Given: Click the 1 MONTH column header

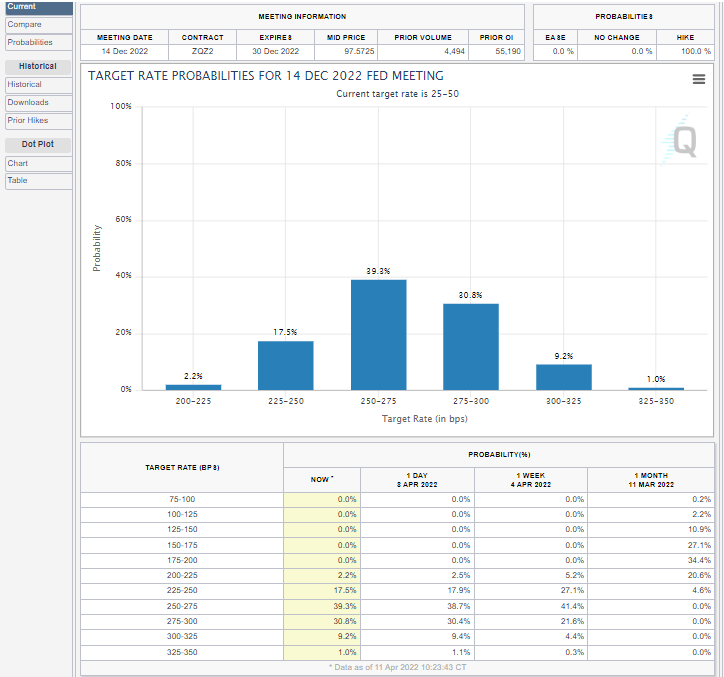Looking at the screenshot, I should 650,479.
